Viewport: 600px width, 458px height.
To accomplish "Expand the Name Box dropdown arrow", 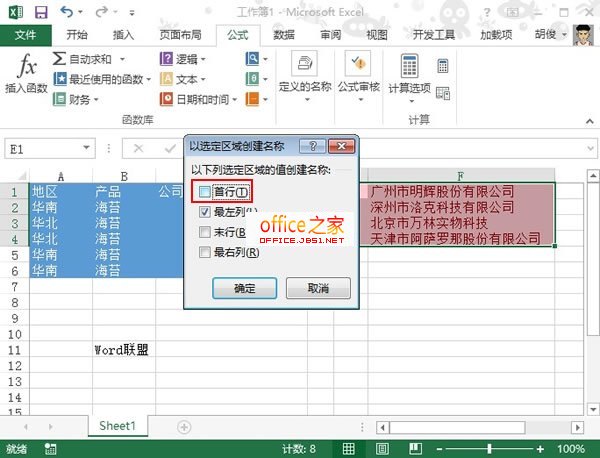I will click(86, 148).
